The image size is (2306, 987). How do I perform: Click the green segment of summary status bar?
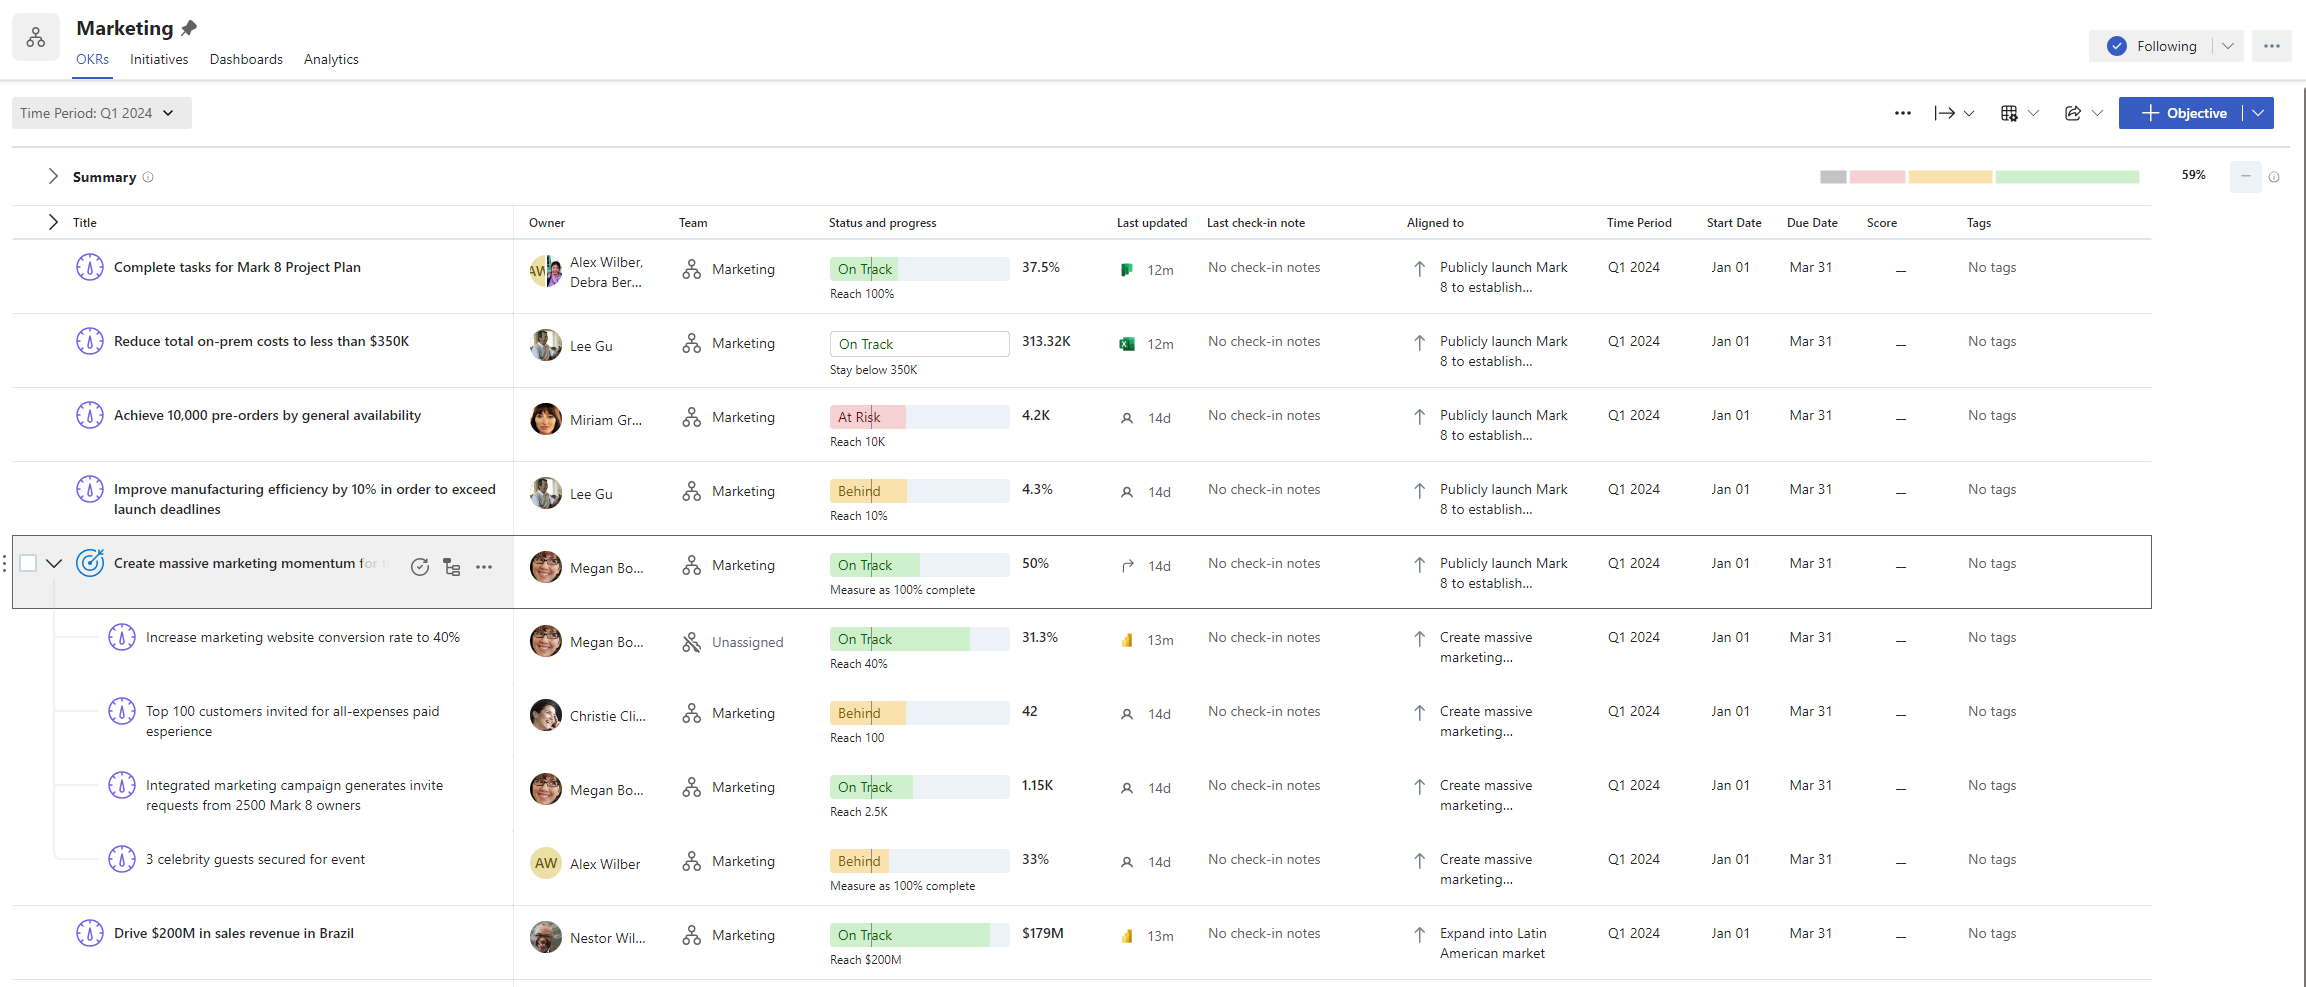2066,177
